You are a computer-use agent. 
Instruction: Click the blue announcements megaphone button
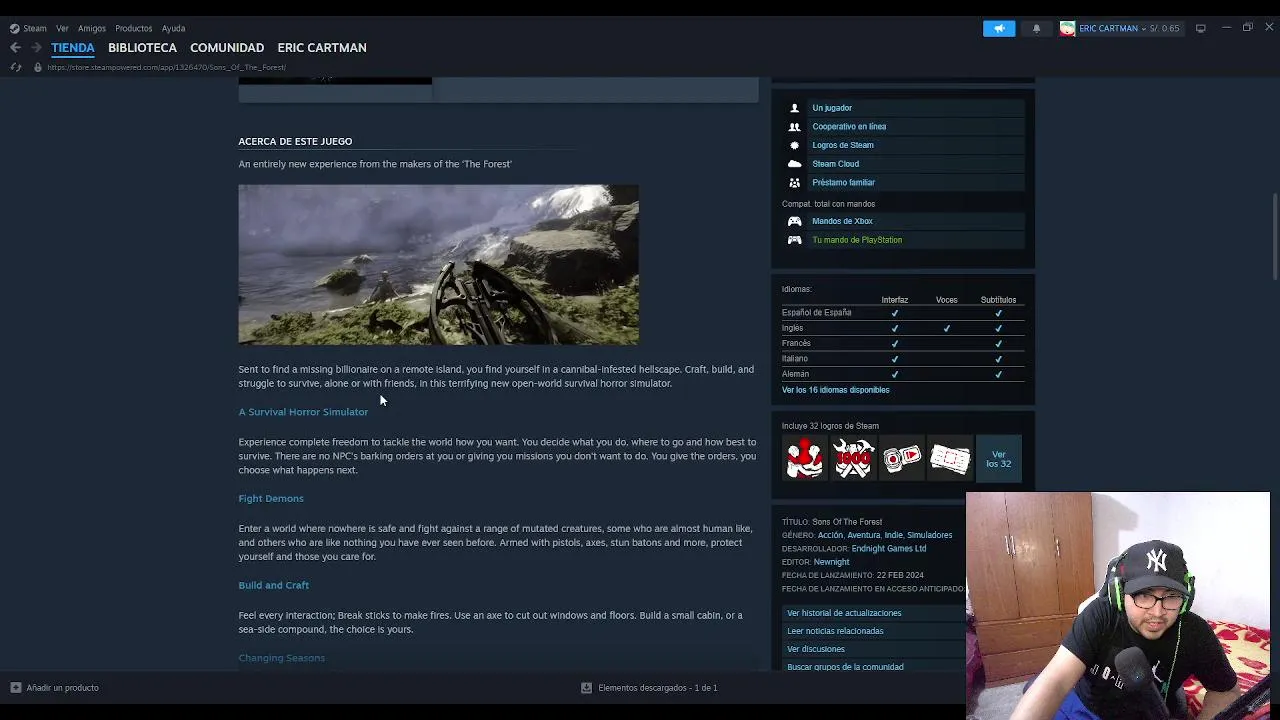pos(999,28)
